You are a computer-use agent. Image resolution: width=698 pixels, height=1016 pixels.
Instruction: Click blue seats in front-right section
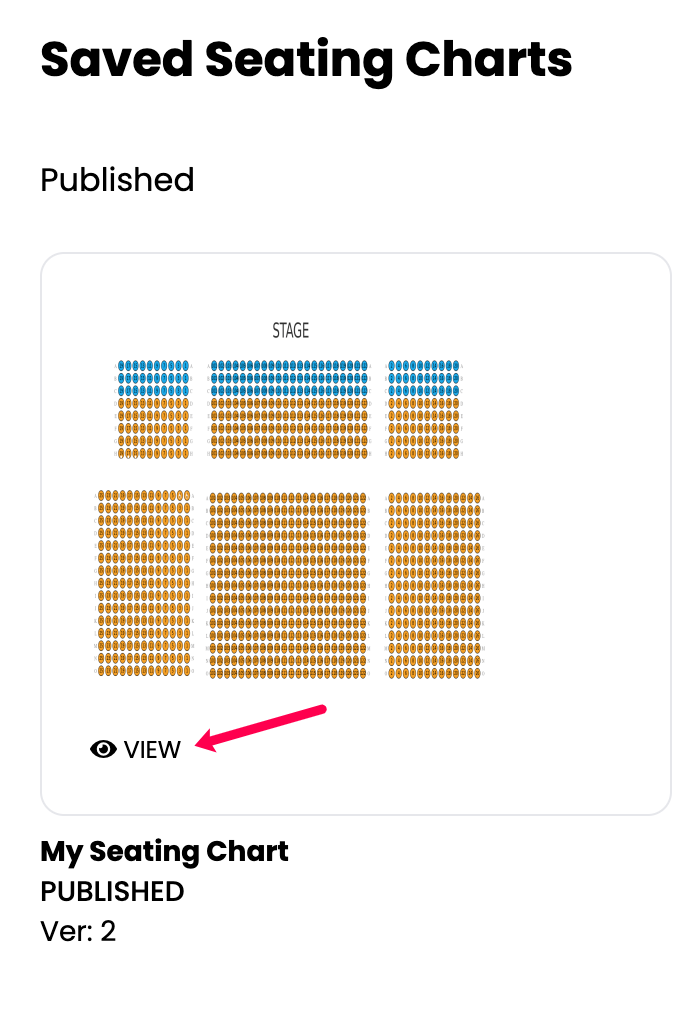424,378
